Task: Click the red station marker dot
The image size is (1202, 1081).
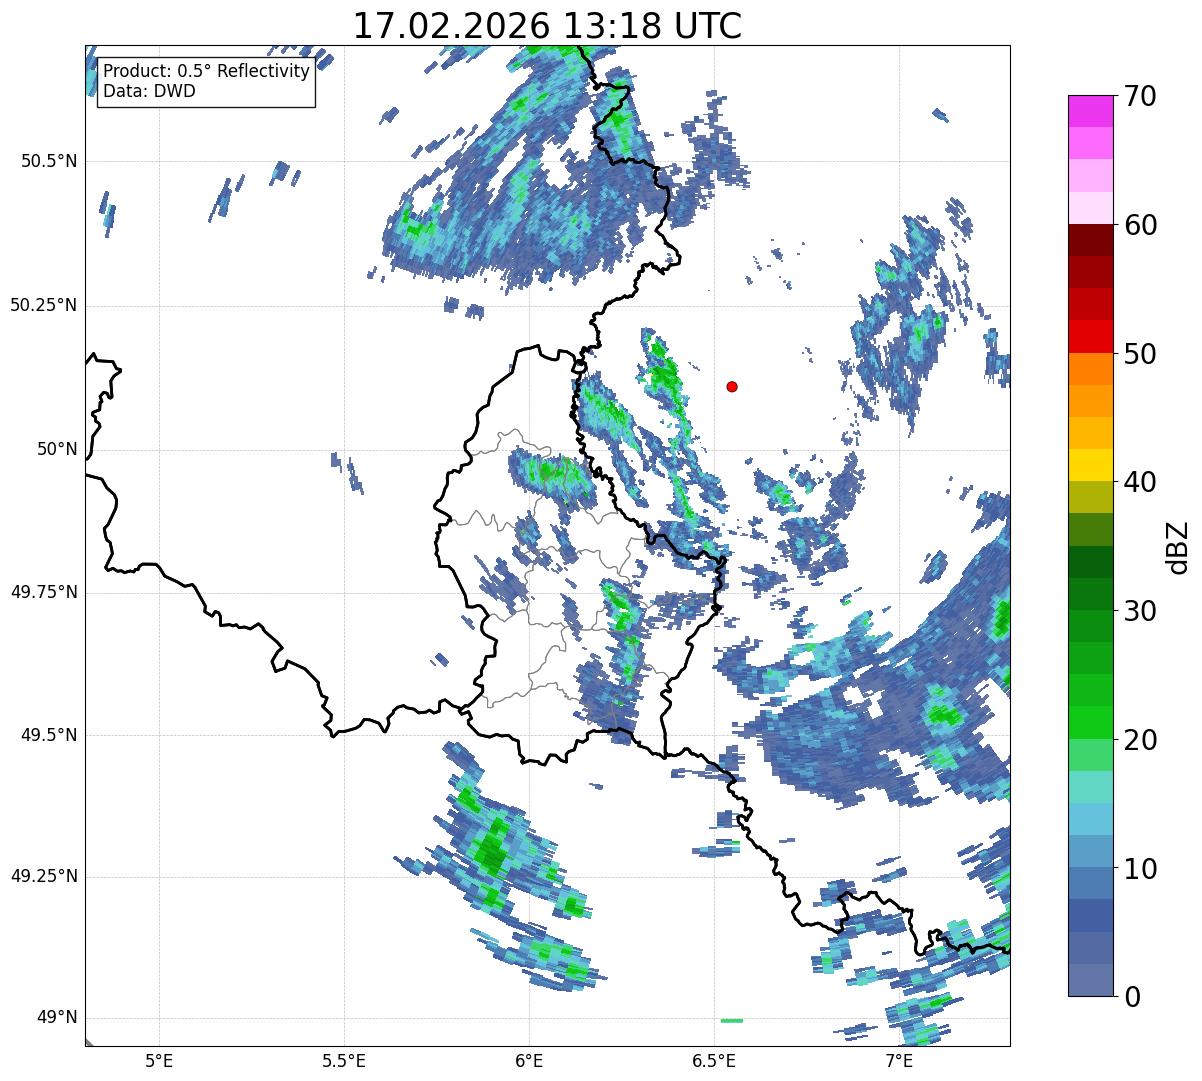Action: pyautogui.click(x=732, y=386)
